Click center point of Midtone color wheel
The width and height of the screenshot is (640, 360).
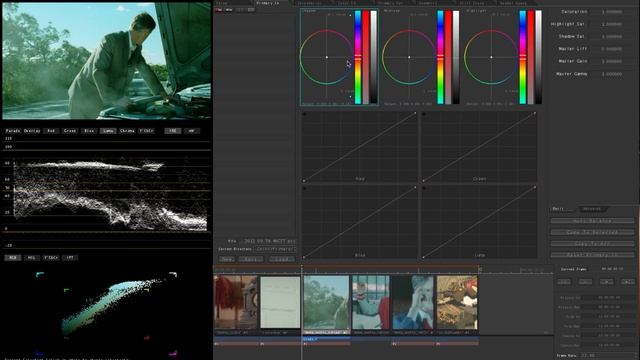pos(409,57)
